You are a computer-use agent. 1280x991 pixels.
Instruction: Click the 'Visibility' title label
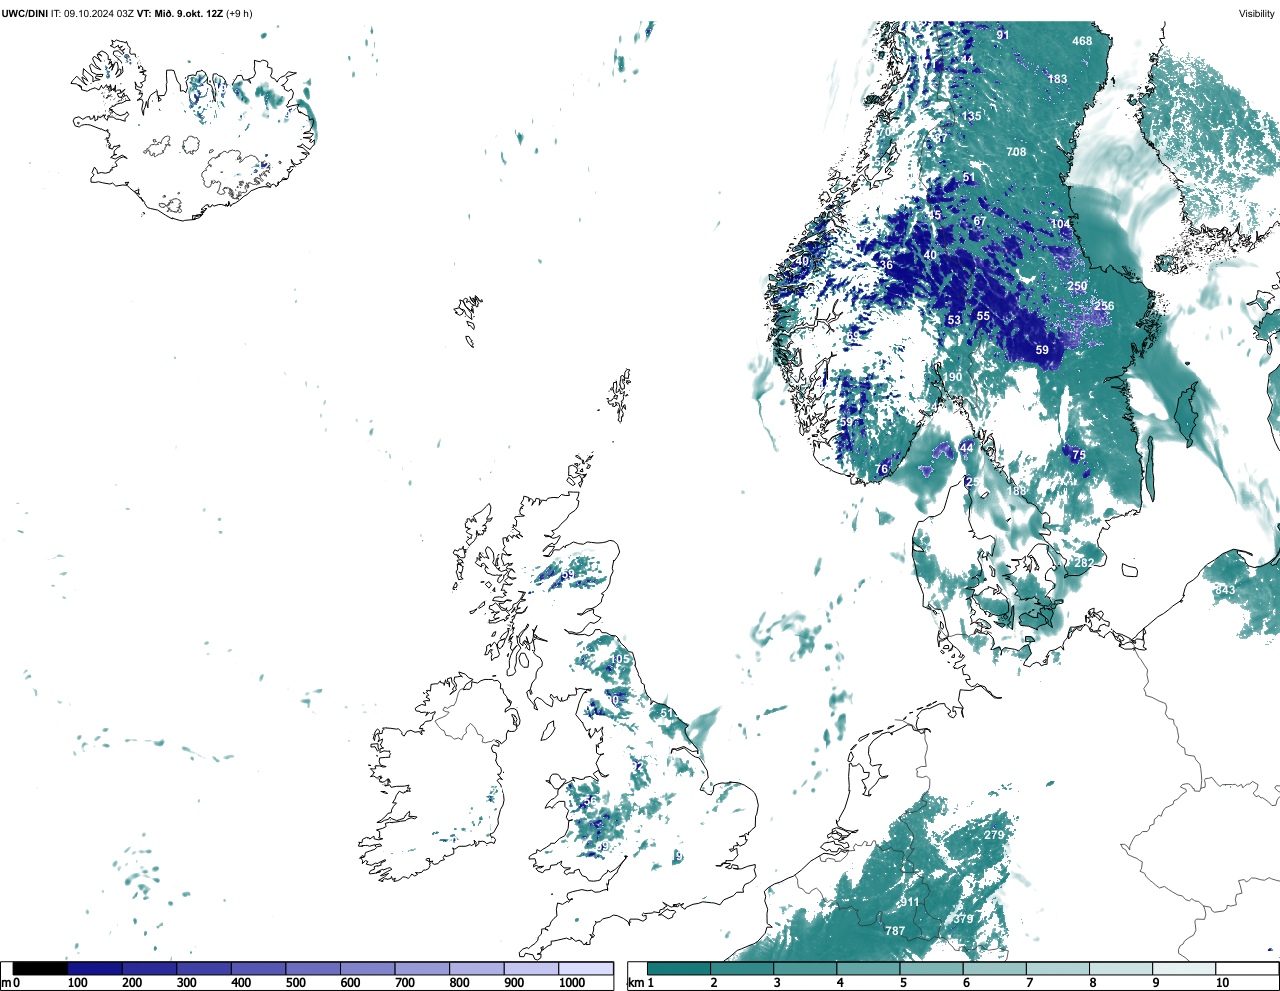(x=1257, y=14)
